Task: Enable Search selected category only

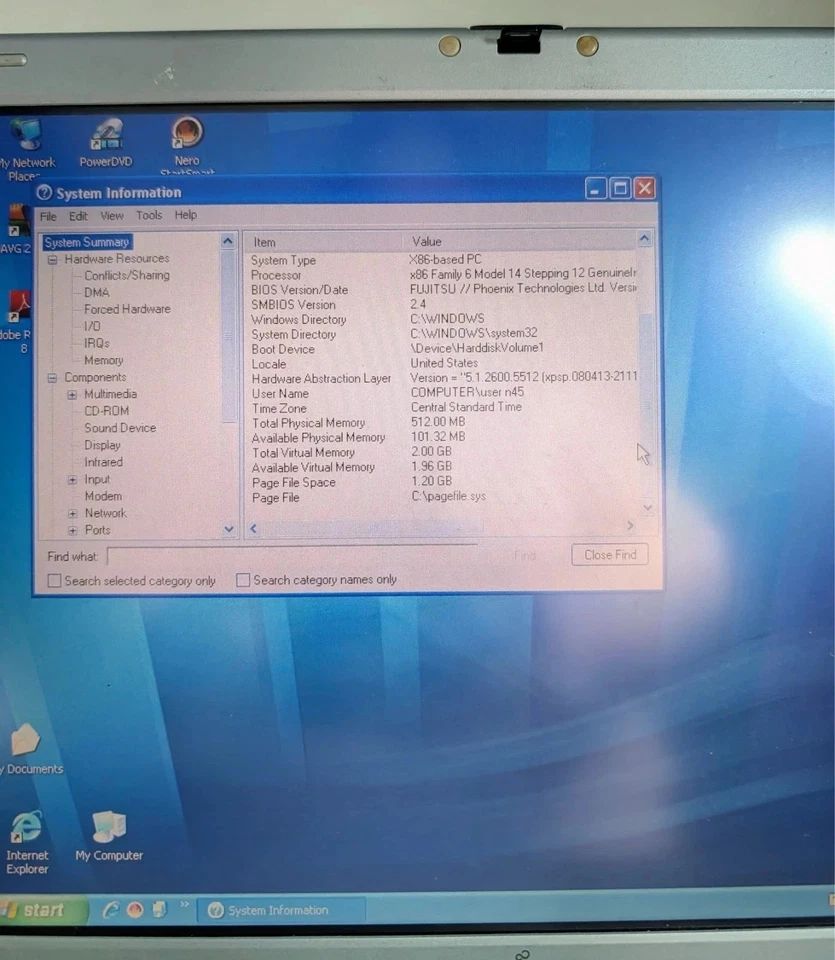Action: (54, 579)
